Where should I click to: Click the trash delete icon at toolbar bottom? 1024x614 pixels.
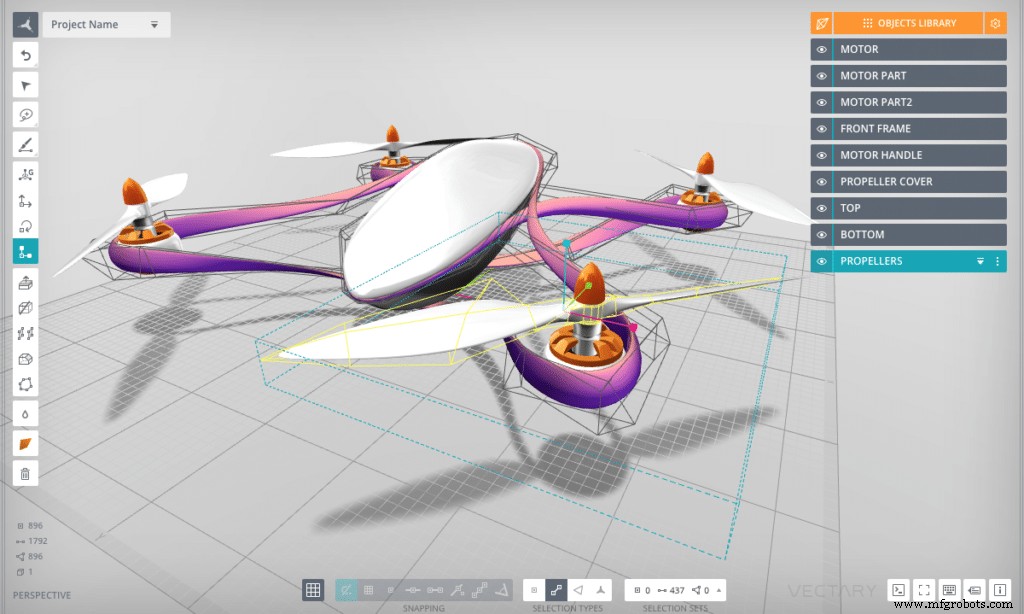[25, 471]
